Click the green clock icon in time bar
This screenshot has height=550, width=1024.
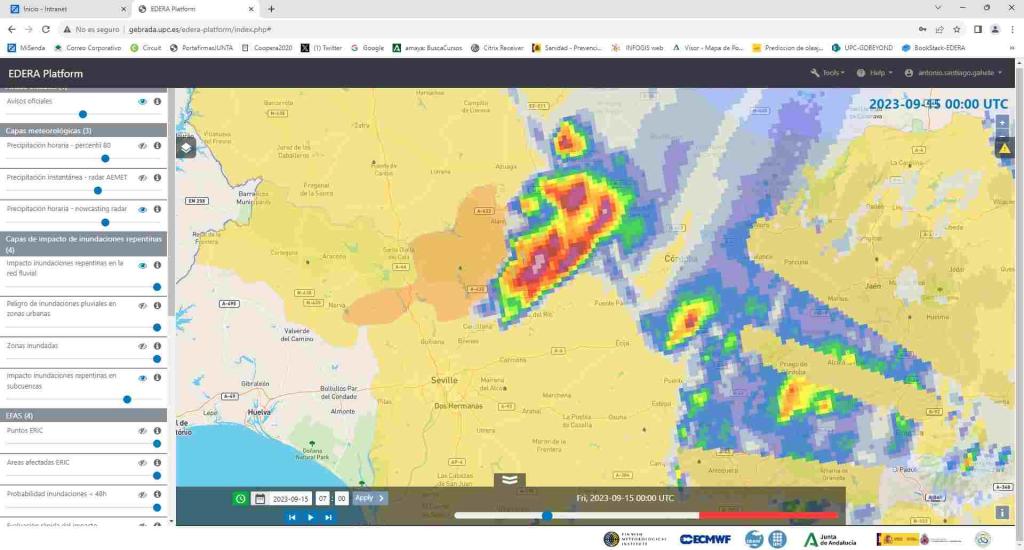pyautogui.click(x=240, y=498)
